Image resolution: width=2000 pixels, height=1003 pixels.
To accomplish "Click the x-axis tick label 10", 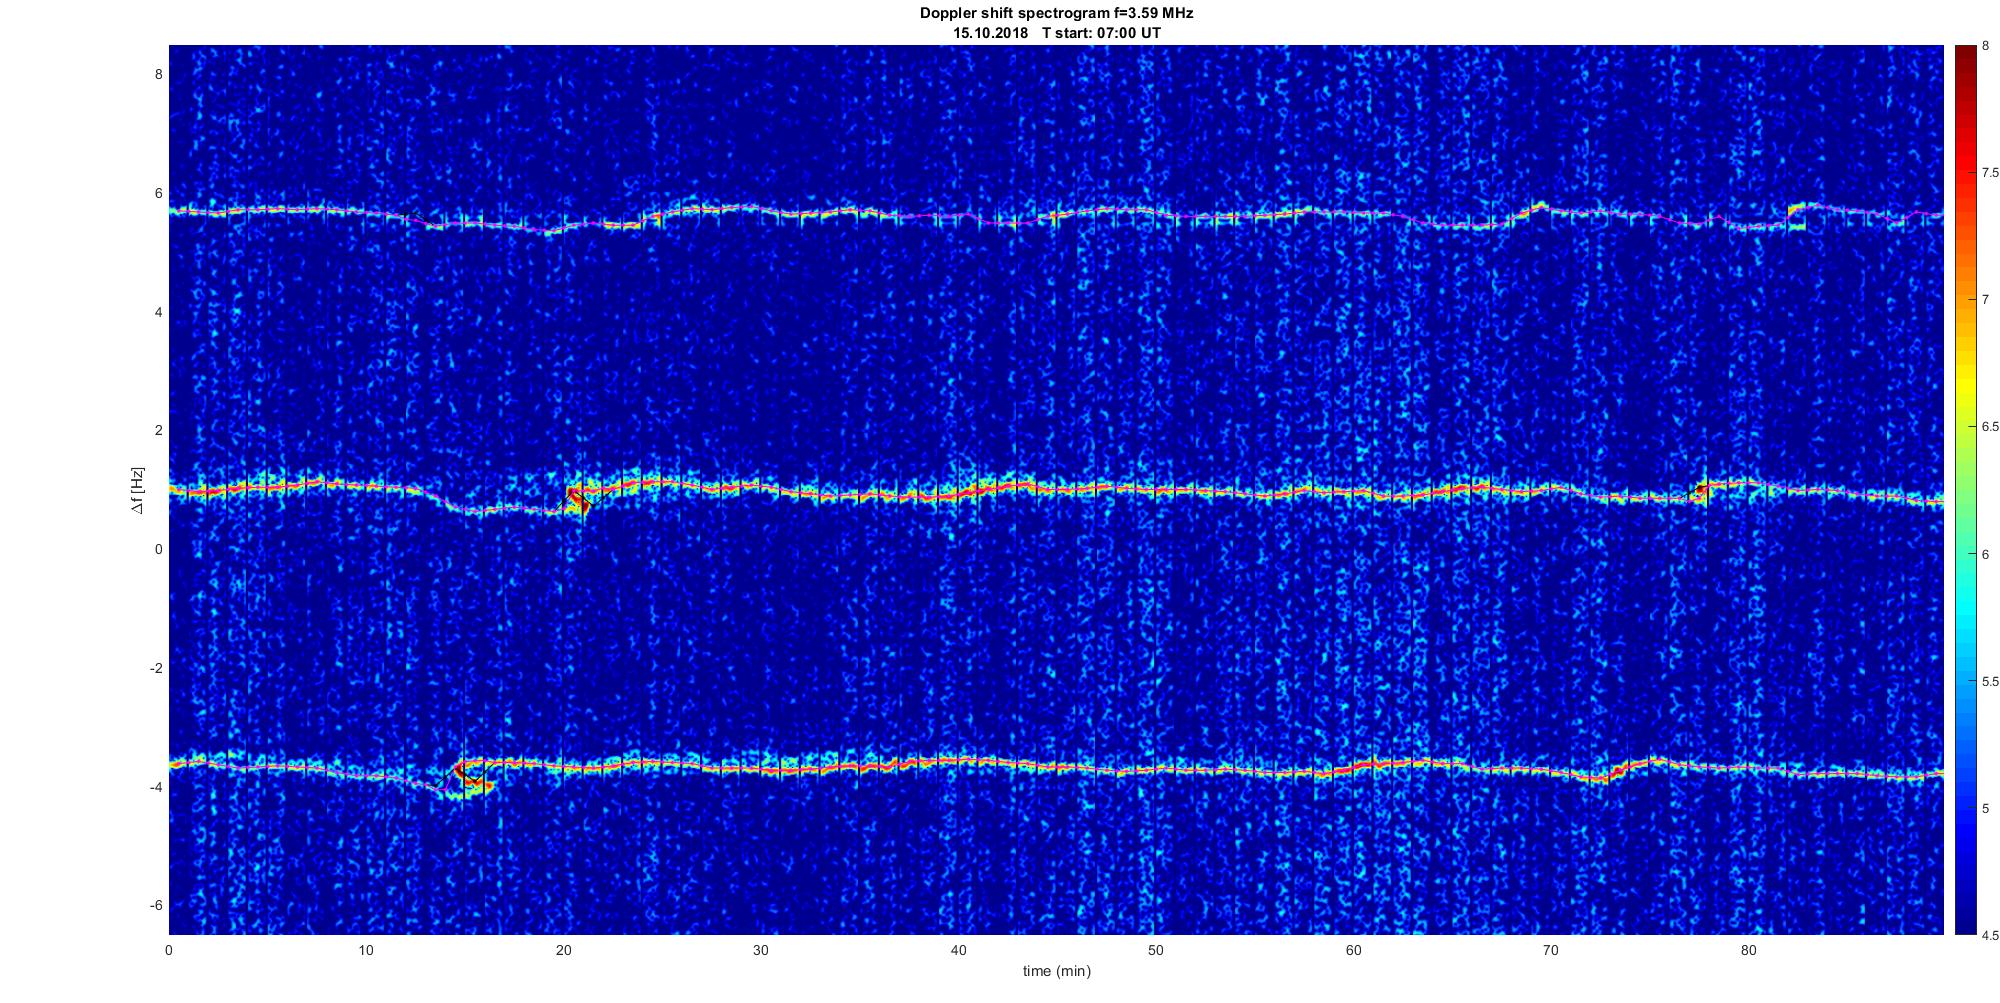I will click(x=366, y=950).
